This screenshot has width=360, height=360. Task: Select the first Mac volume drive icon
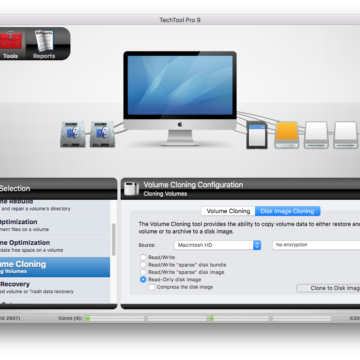73,134
